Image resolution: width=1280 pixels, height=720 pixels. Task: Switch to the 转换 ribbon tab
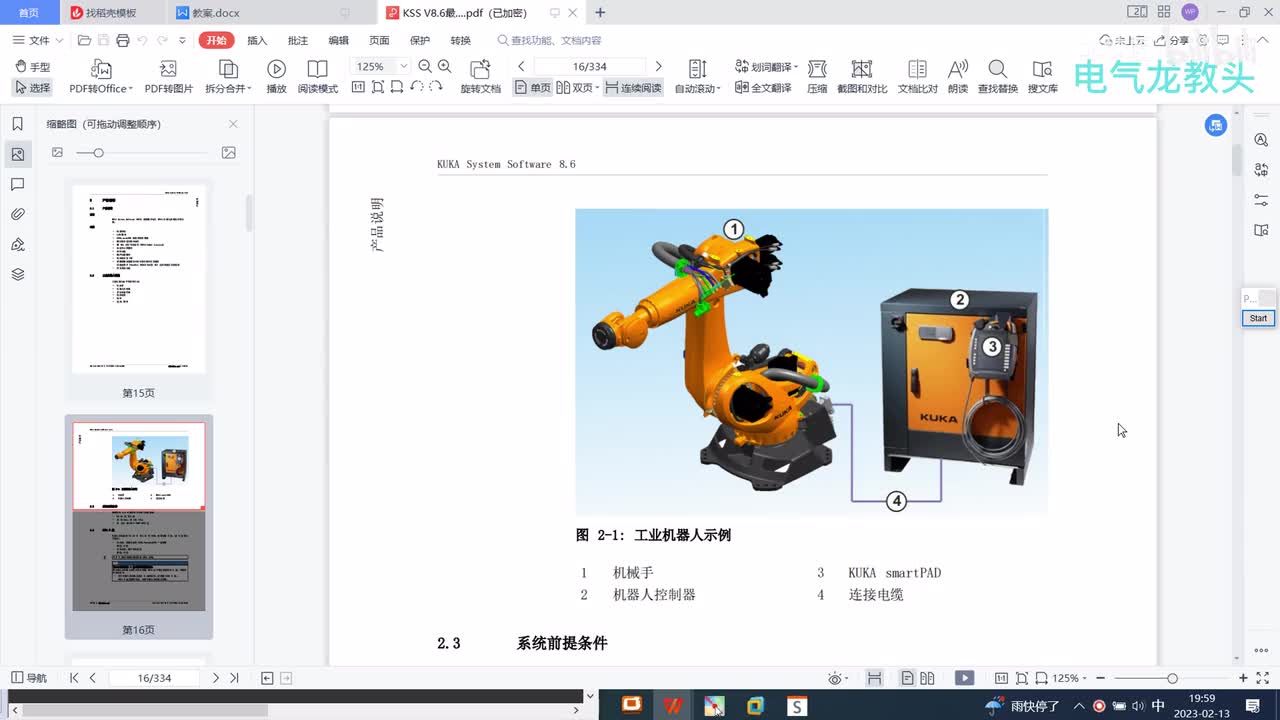tap(460, 40)
